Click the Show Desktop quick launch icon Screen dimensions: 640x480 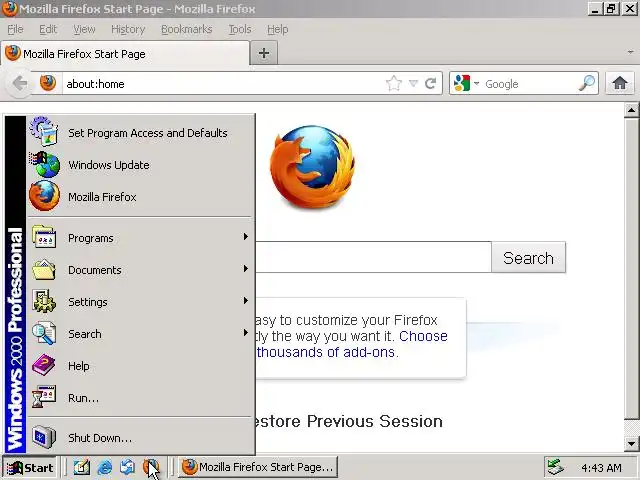click(81, 467)
